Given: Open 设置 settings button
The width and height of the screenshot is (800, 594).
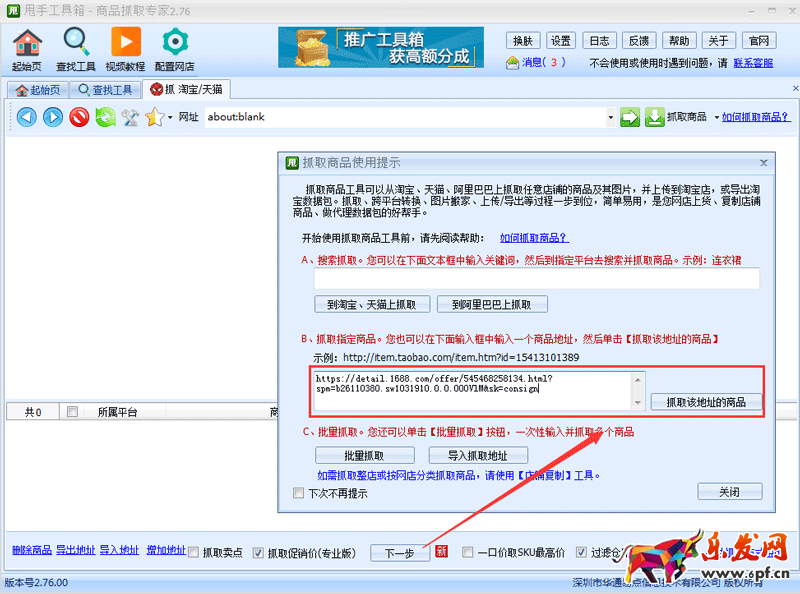Looking at the screenshot, I should [x=561, y=41].
